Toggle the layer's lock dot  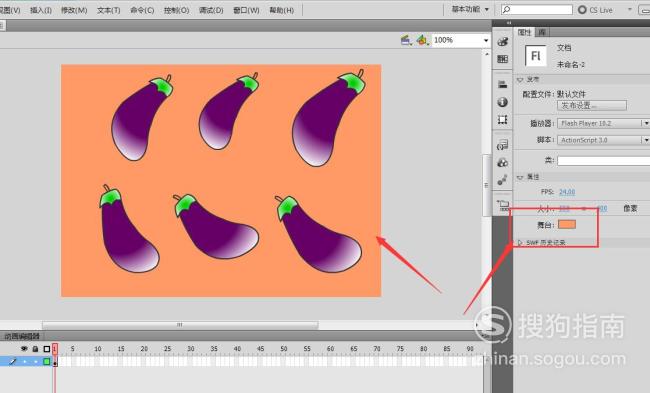click(36, 362)
